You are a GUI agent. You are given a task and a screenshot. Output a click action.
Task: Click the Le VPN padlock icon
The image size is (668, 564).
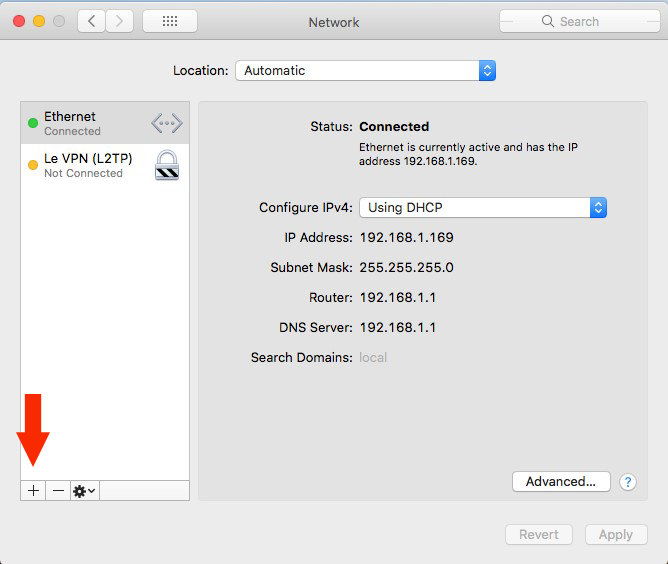[x=167, y=165]
